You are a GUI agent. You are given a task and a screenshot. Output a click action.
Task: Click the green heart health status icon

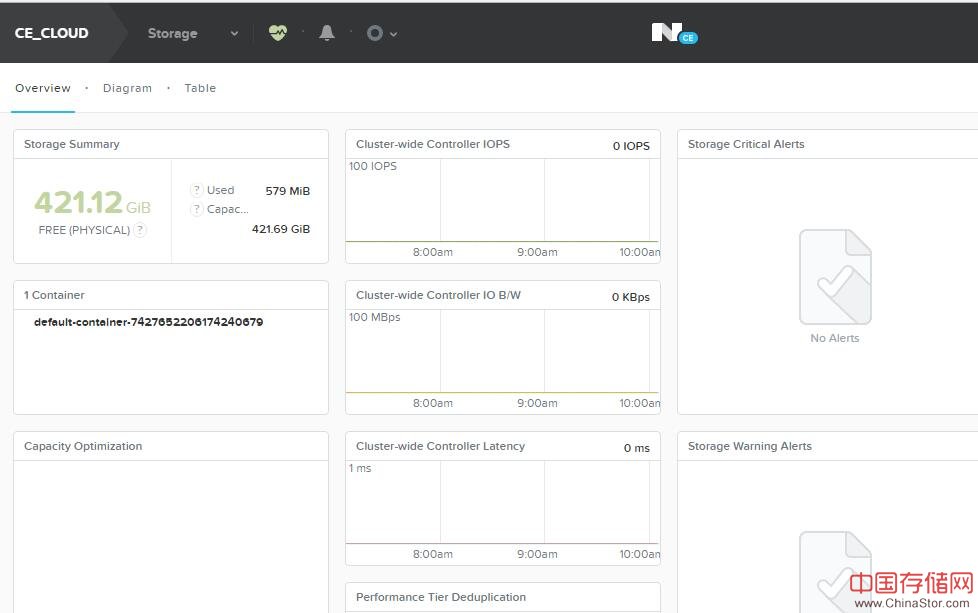[x=277, y=33]
